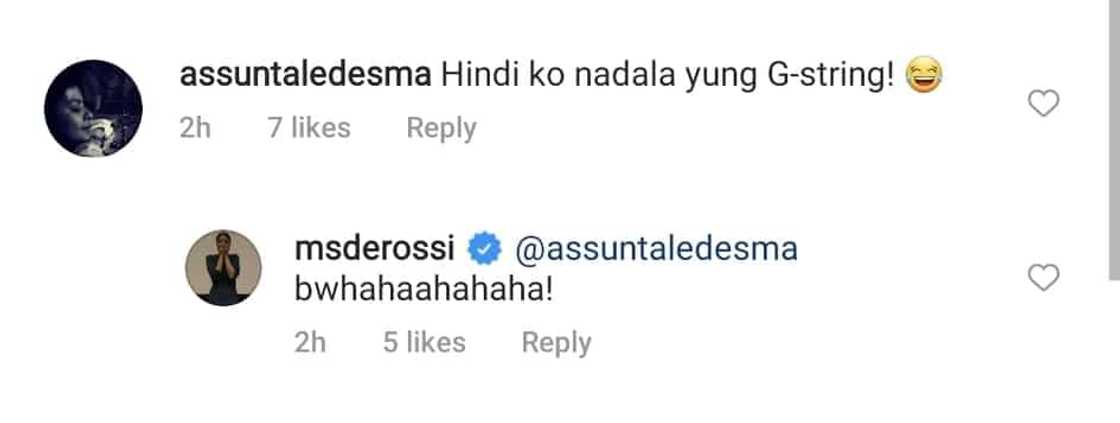Screen dimensions: 1120x423
Task: View the 5 likes on msderossi's reply
Action: 424,343
